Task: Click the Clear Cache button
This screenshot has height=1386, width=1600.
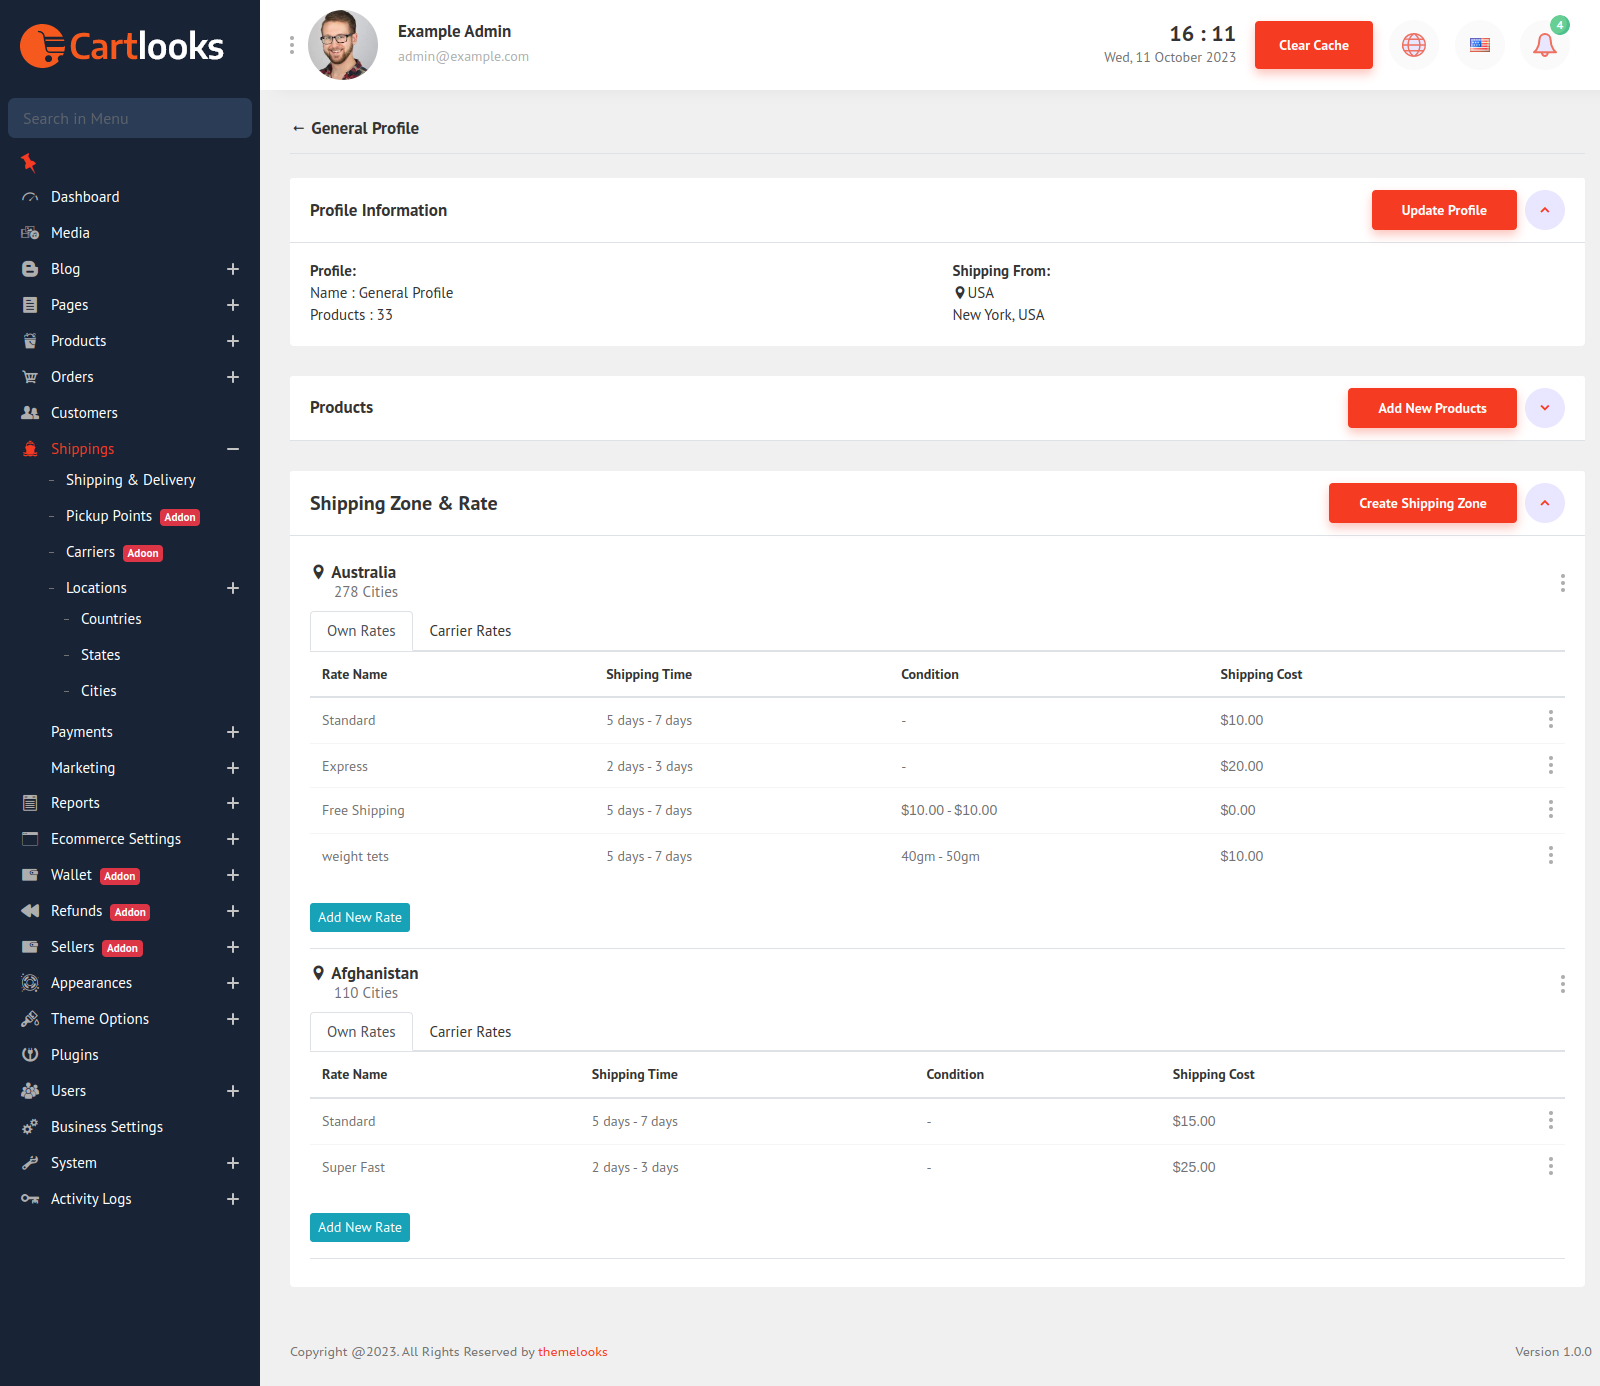Action: [x=1313, y=44]
